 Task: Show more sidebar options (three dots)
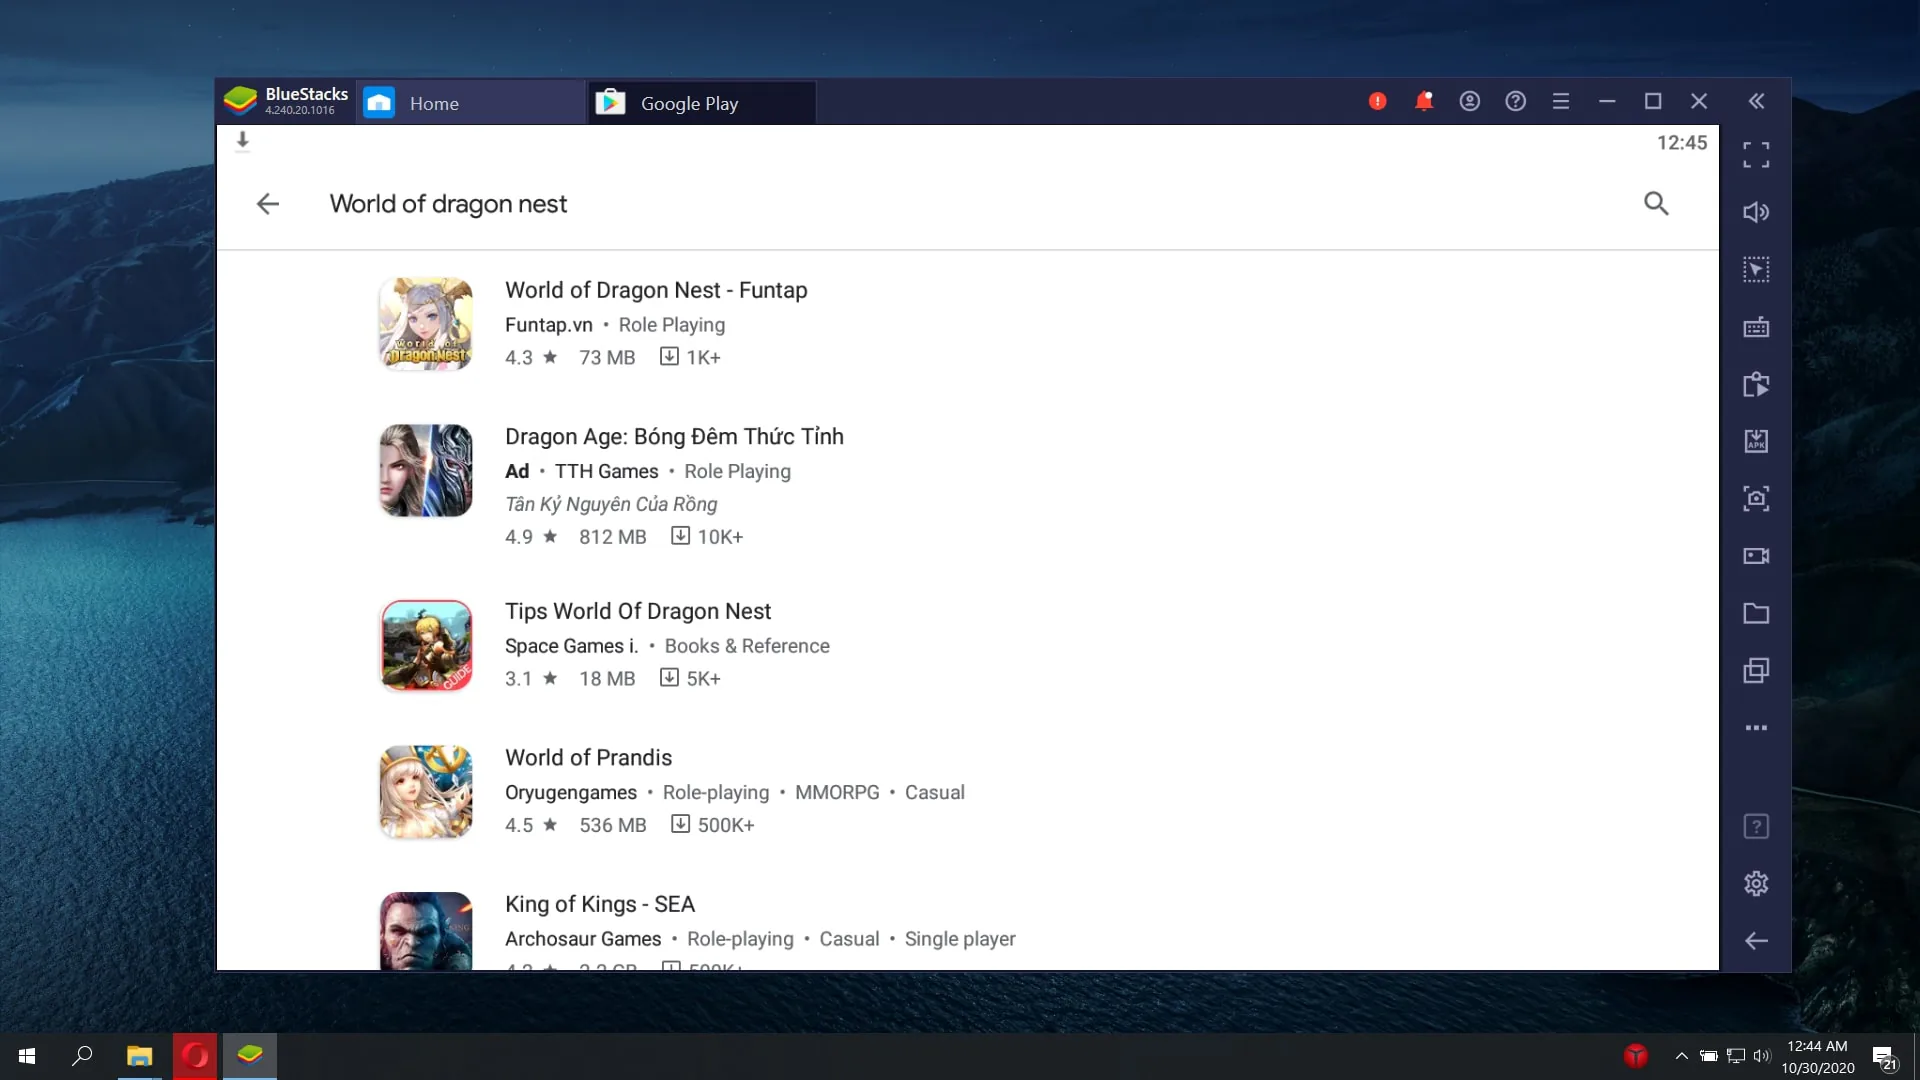click(1756, 728)
